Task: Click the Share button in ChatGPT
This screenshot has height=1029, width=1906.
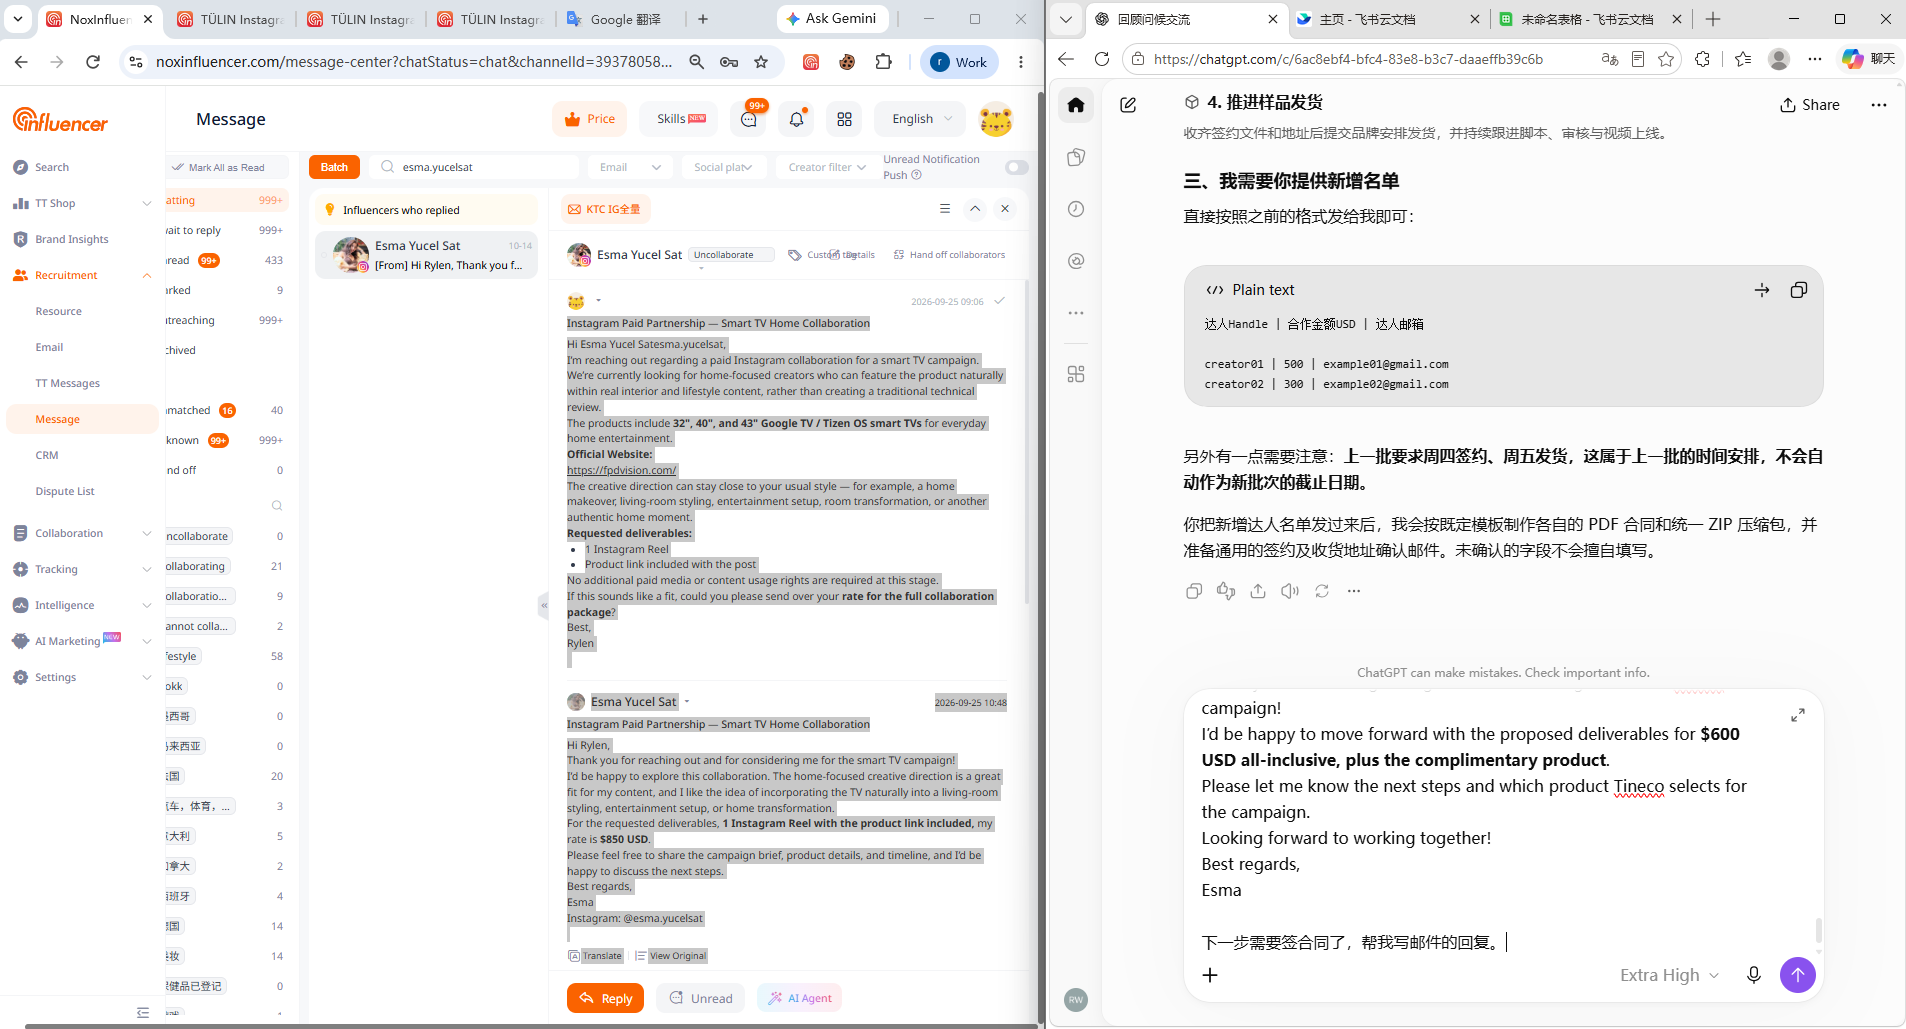Action: pos(1810,105)
